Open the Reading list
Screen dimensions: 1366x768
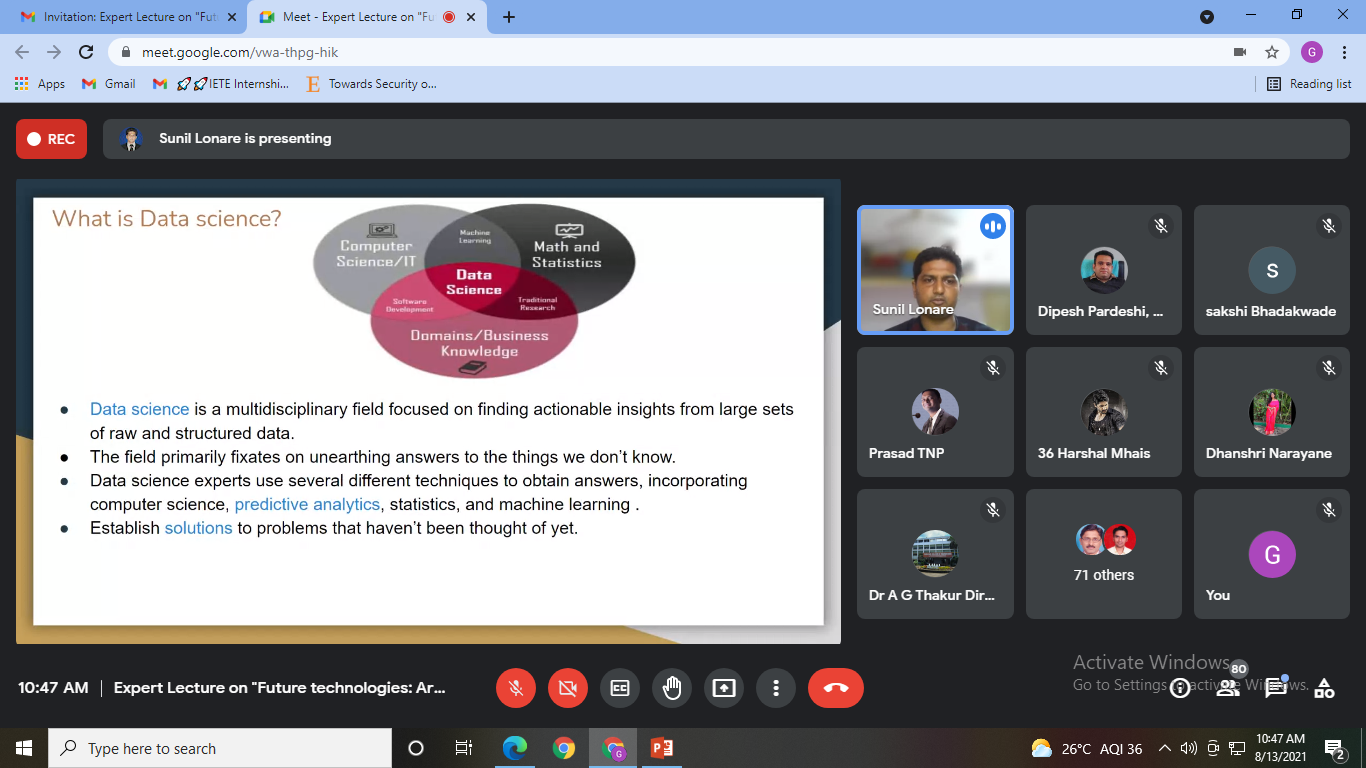1309,84
